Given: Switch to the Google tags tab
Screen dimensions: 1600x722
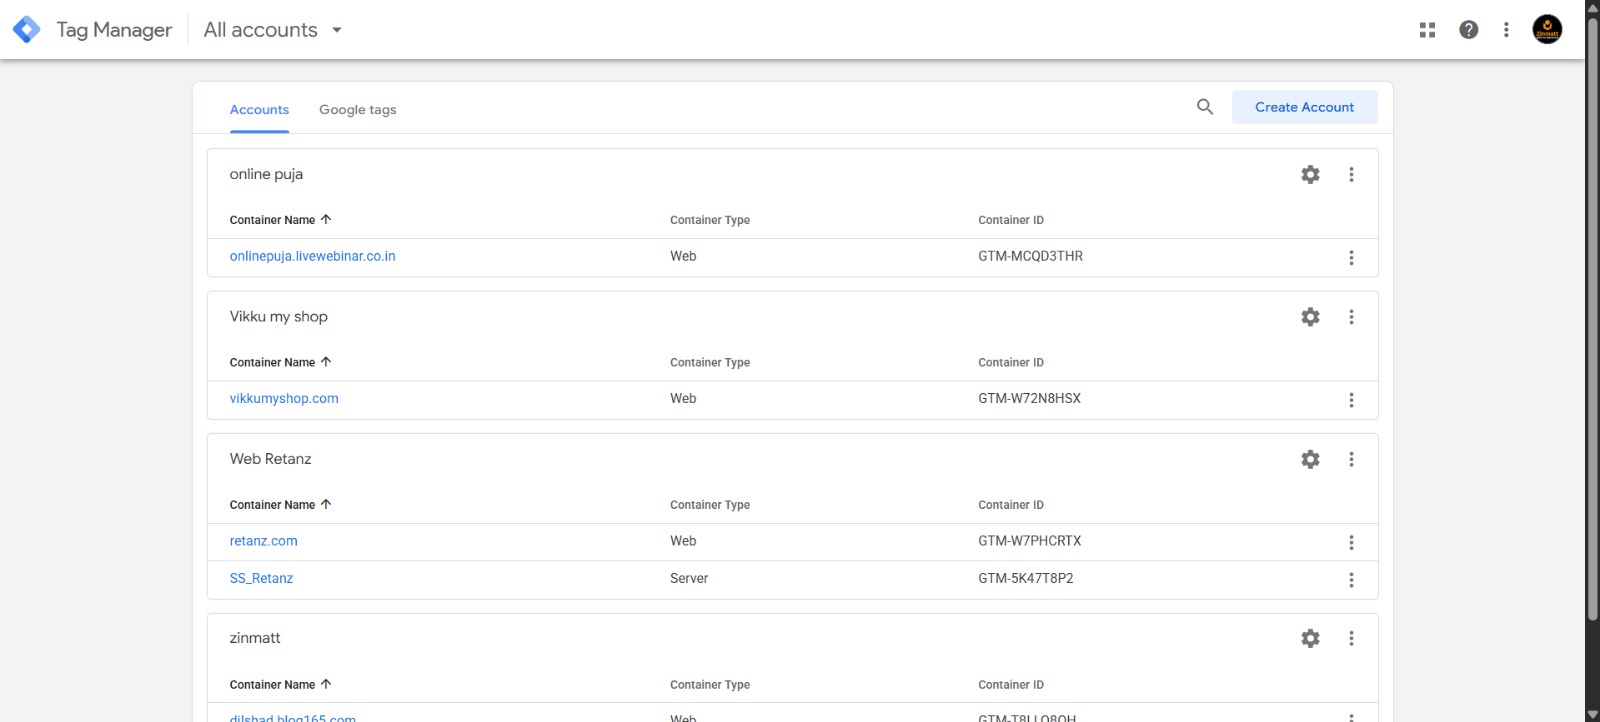Looking at the screenshot, I should [x=358, y=110].
